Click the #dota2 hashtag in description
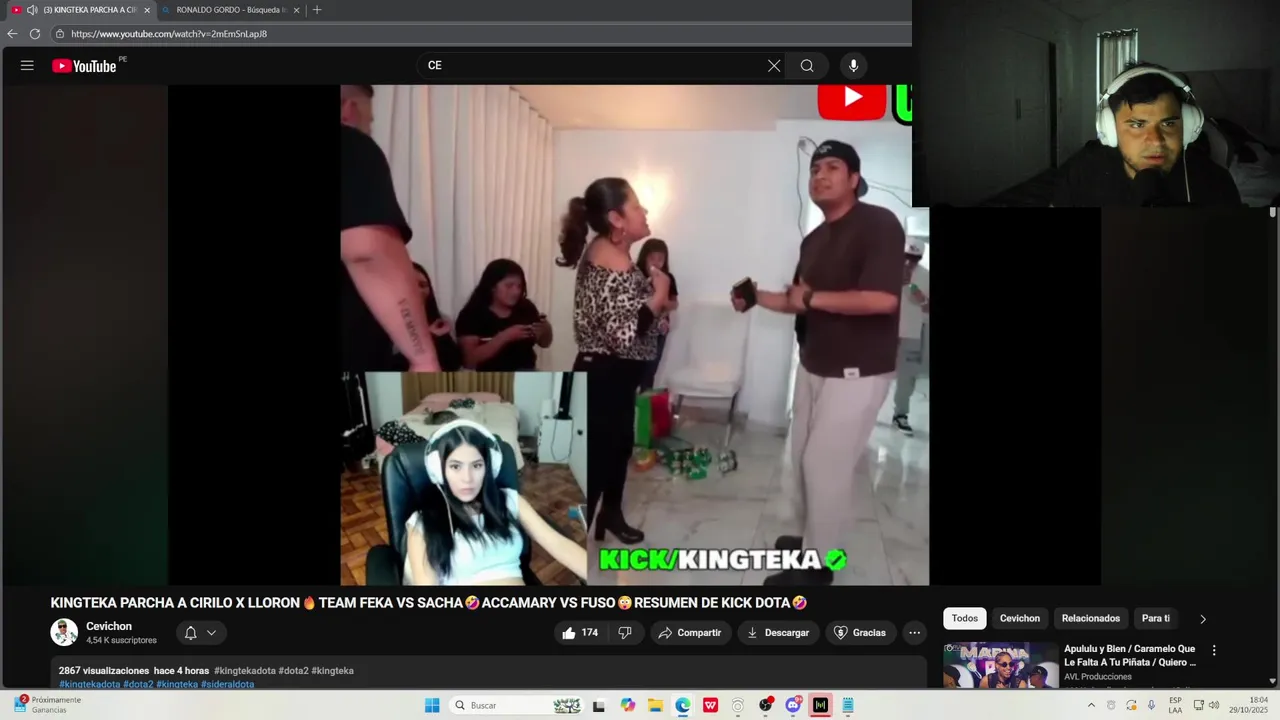This screenshot has width=1280, height=720. (138, 684)
